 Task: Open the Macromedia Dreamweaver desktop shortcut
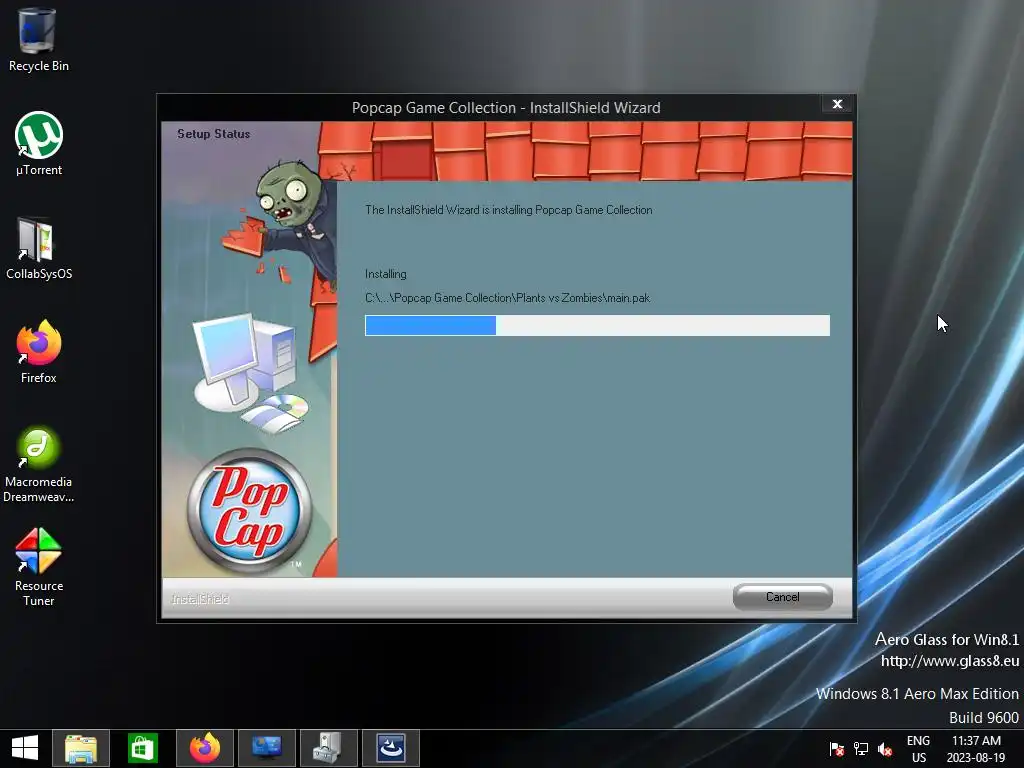(x=39, y=464)
